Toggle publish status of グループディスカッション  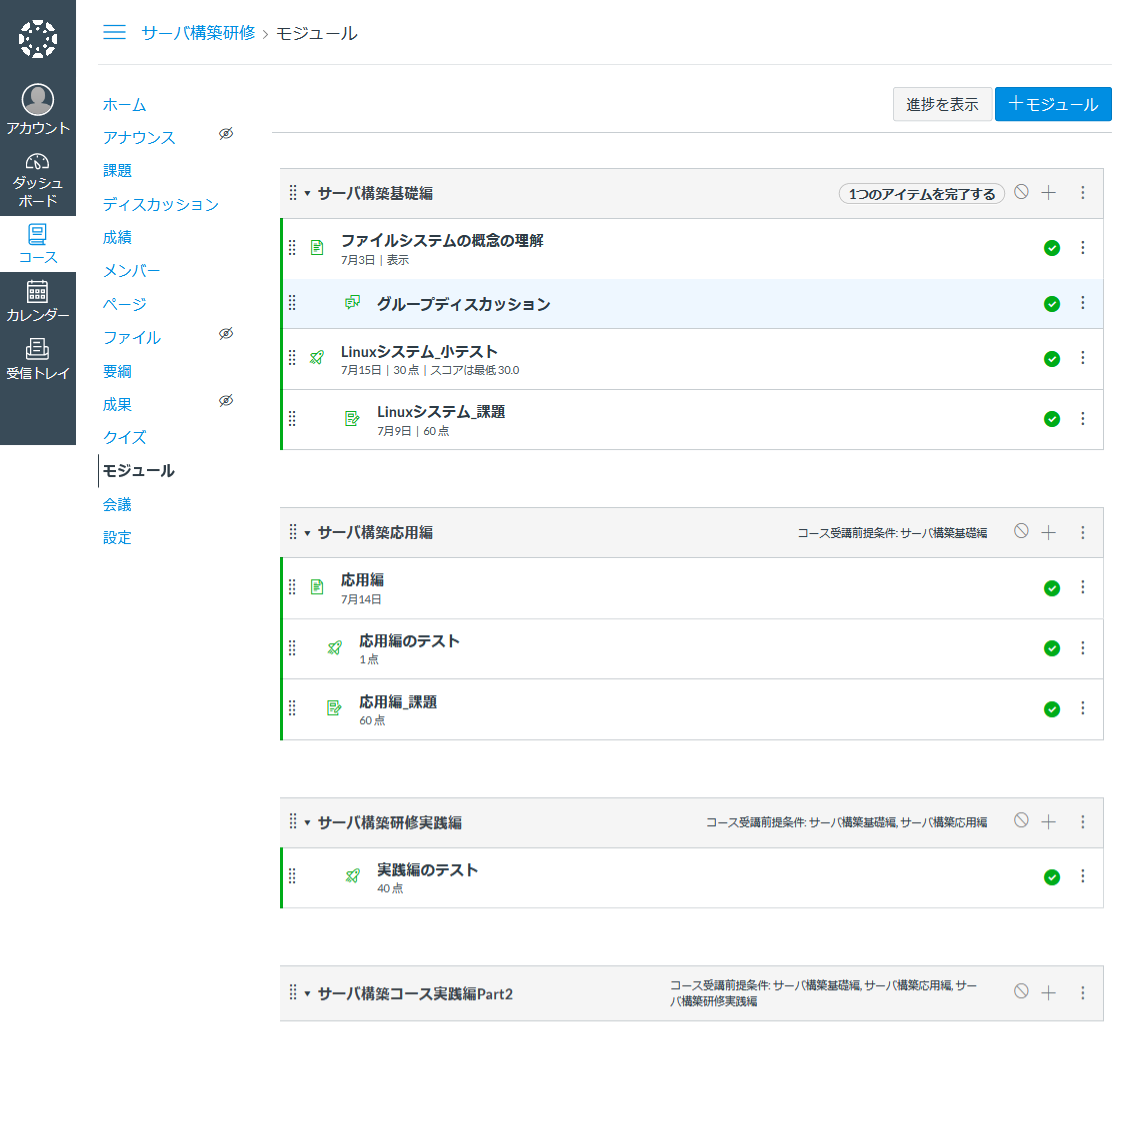pyautogui.click(x=1051, y=304)
